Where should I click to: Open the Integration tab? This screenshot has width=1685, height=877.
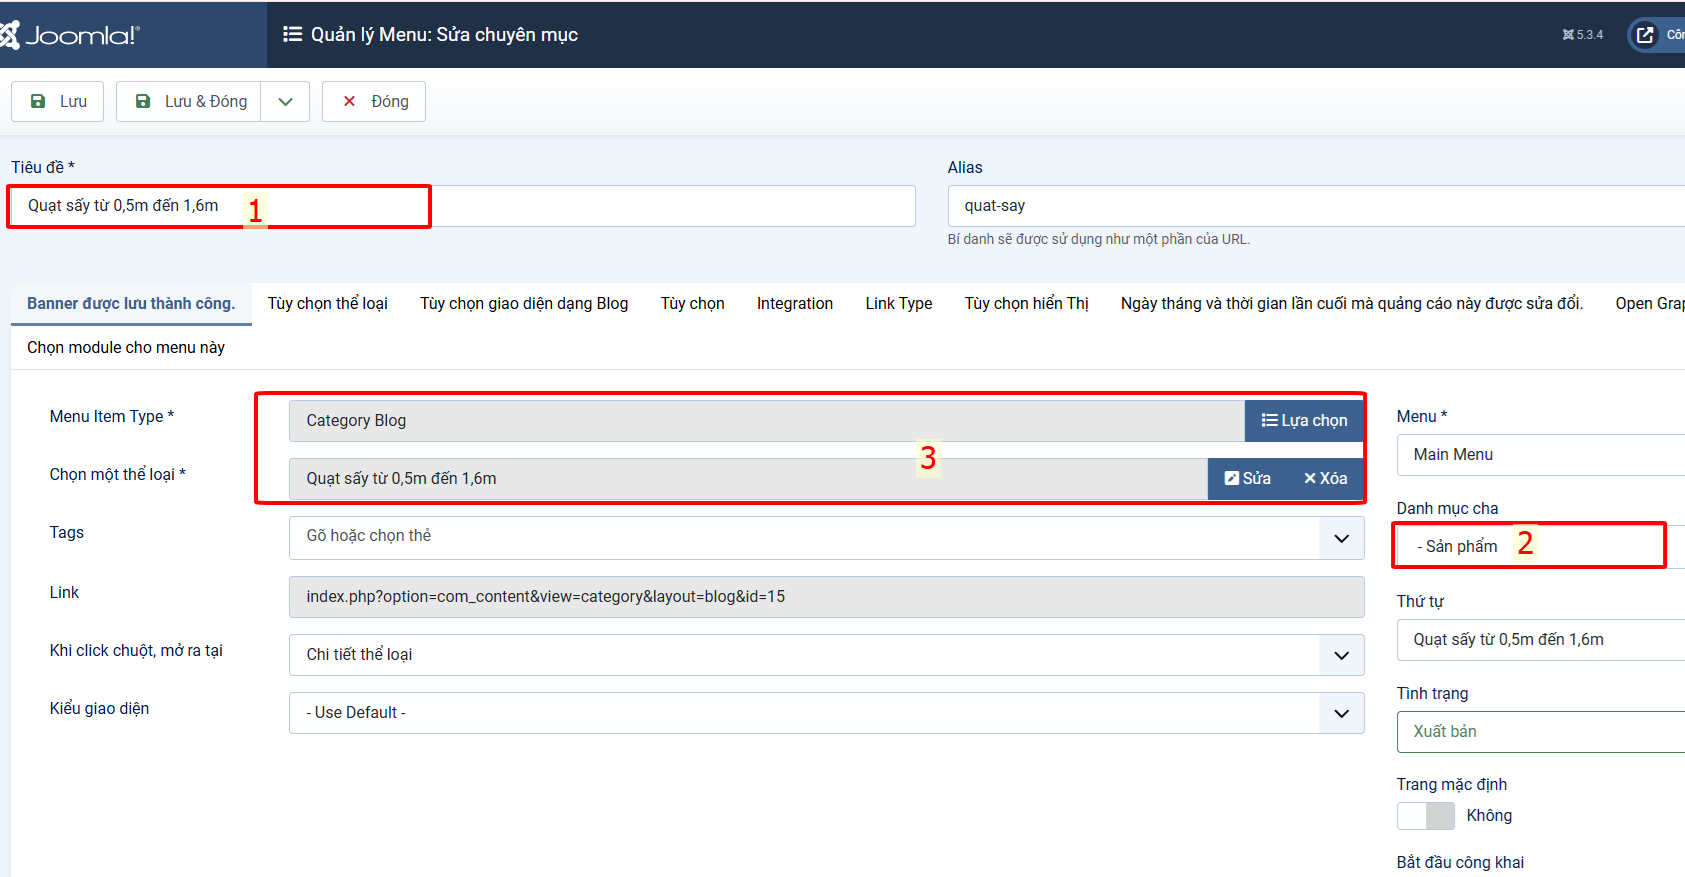[x=794, y=303]
